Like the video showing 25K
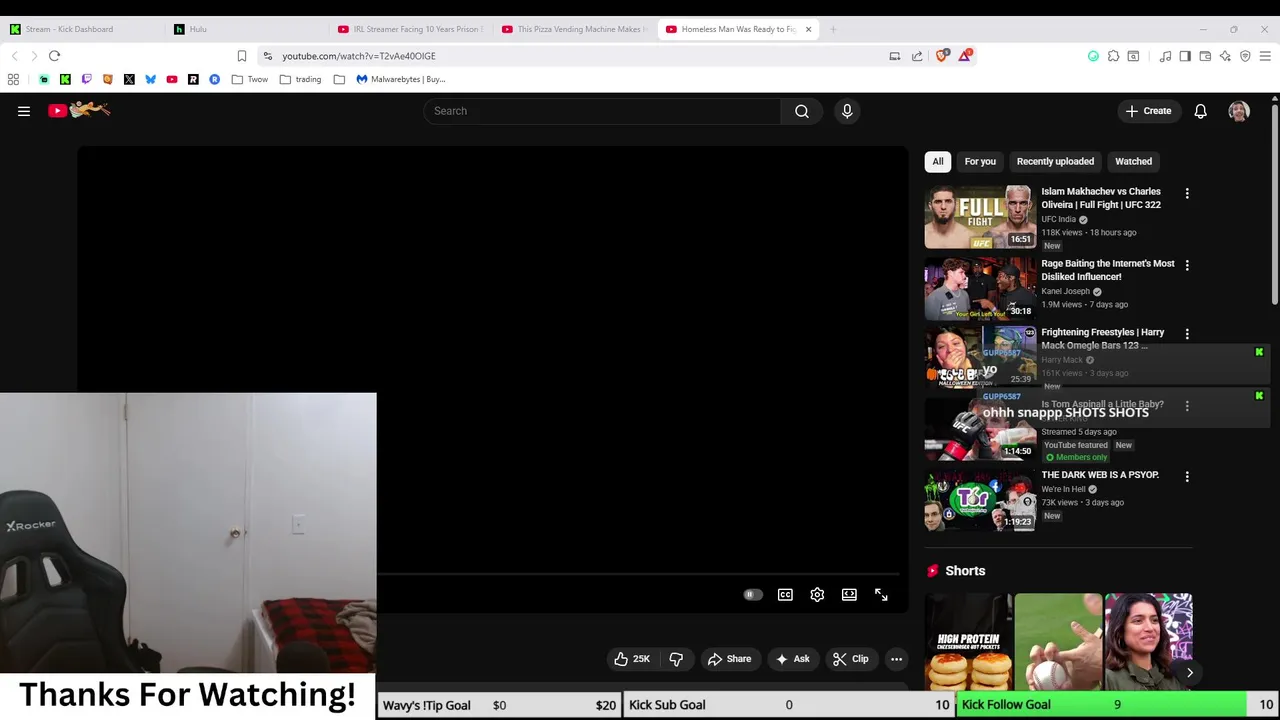 pos(632,659)
